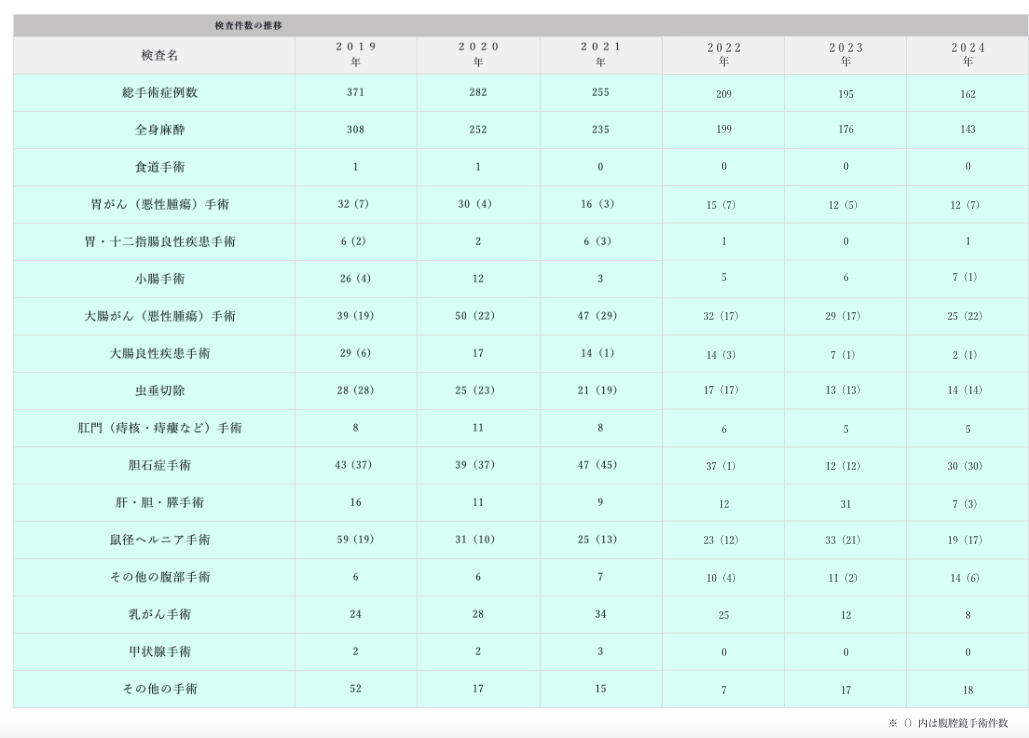Select value 143 in 全身麻酔 row
1029x738 pixels.
tap(968, 129)
